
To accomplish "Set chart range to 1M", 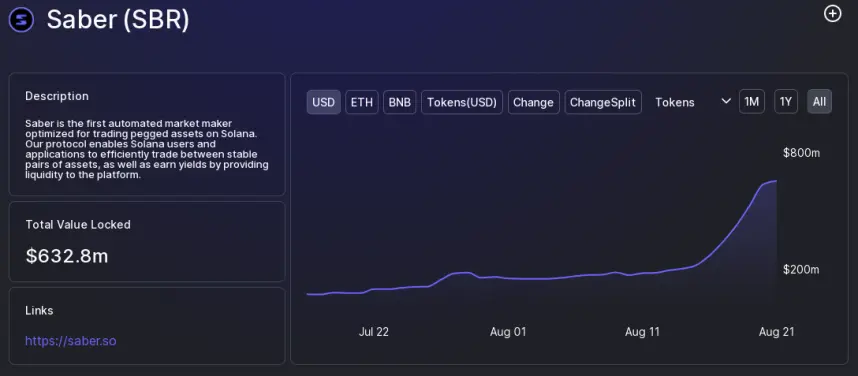I will 752,102.
